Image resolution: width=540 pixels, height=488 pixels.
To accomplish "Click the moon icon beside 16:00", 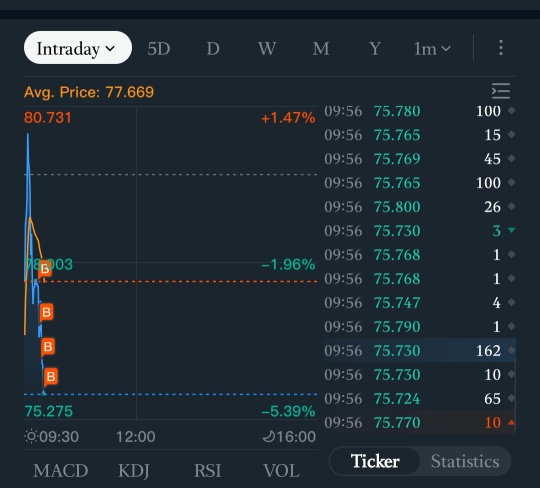I will [x=269, y=436].
